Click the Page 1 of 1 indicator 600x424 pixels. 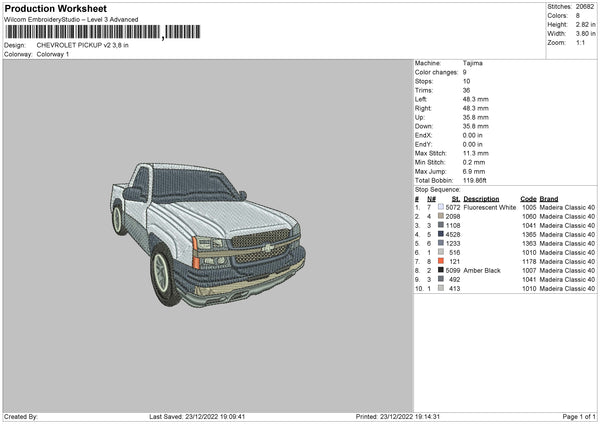tap(579, 416)
